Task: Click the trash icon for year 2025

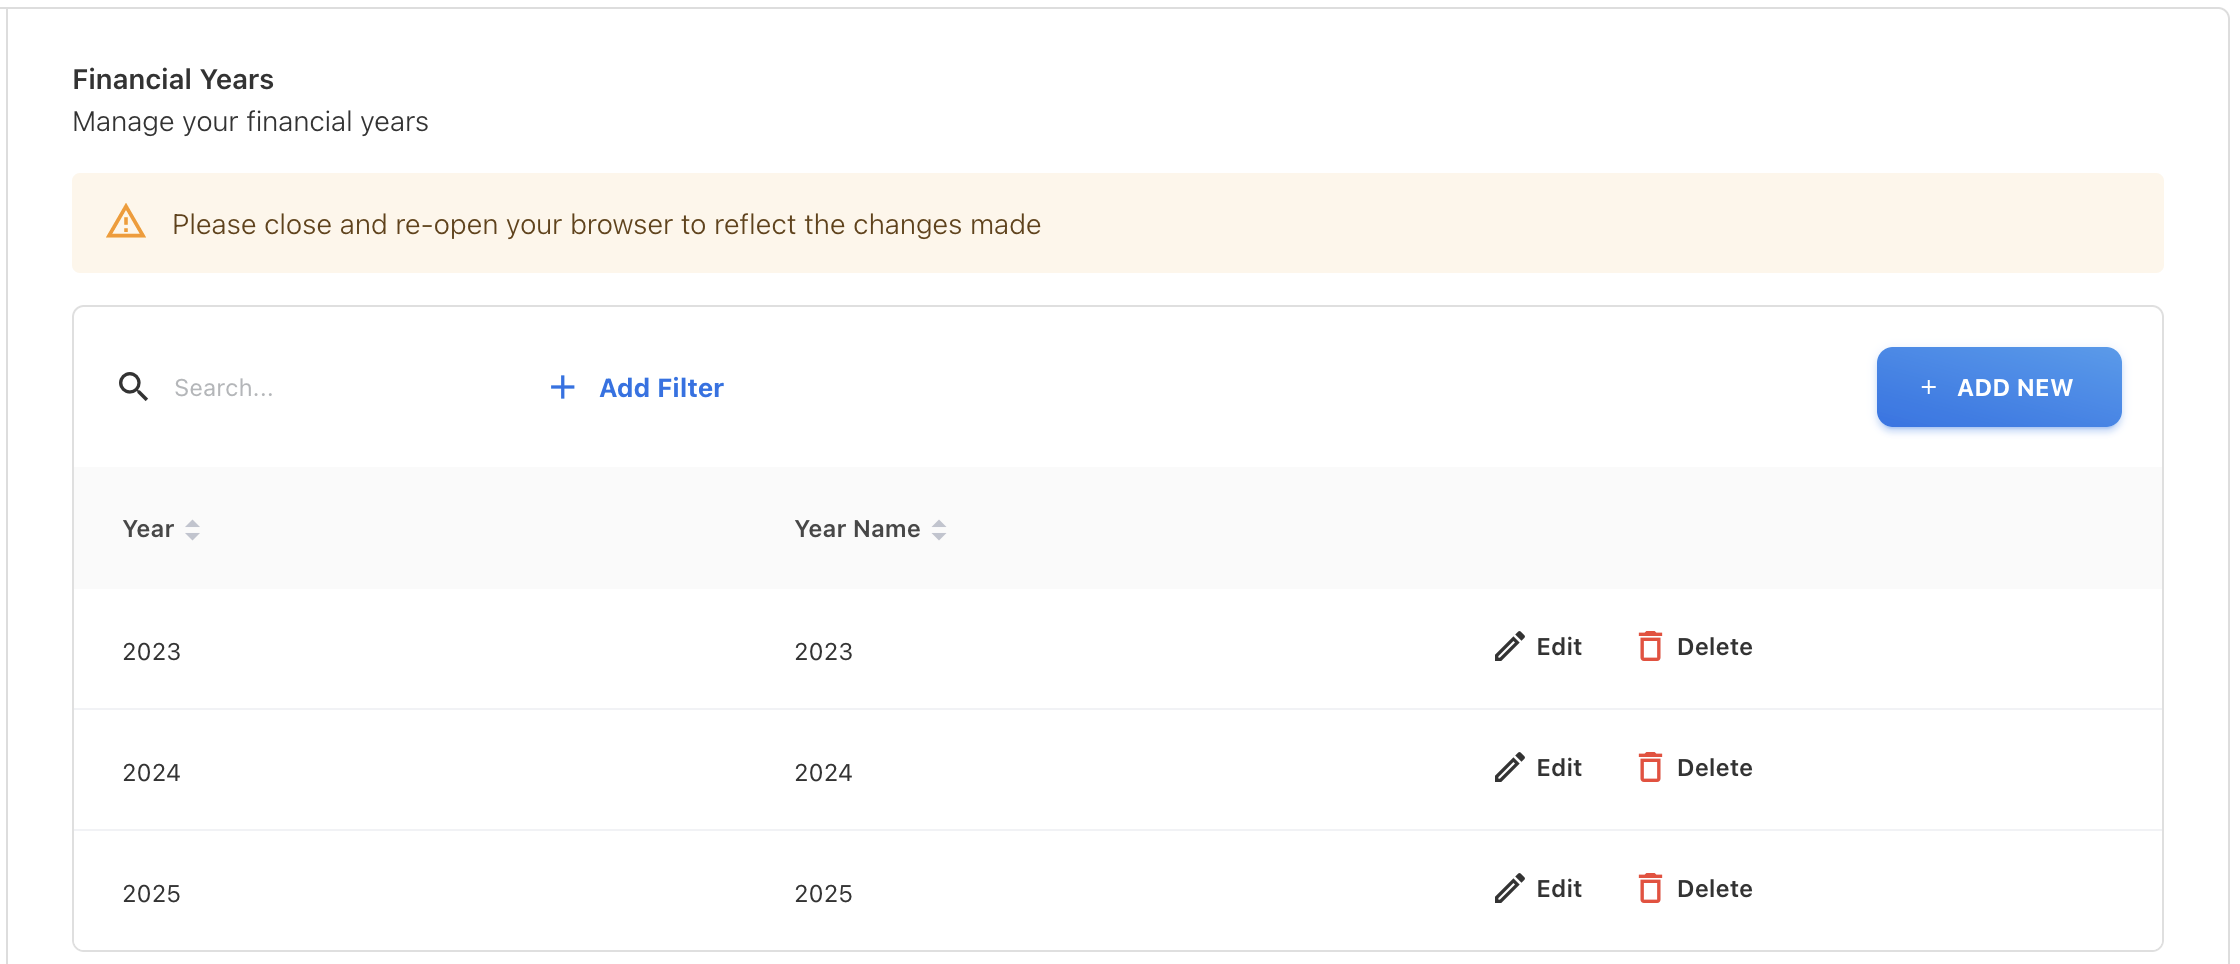Action: (x=1650, y=889)
